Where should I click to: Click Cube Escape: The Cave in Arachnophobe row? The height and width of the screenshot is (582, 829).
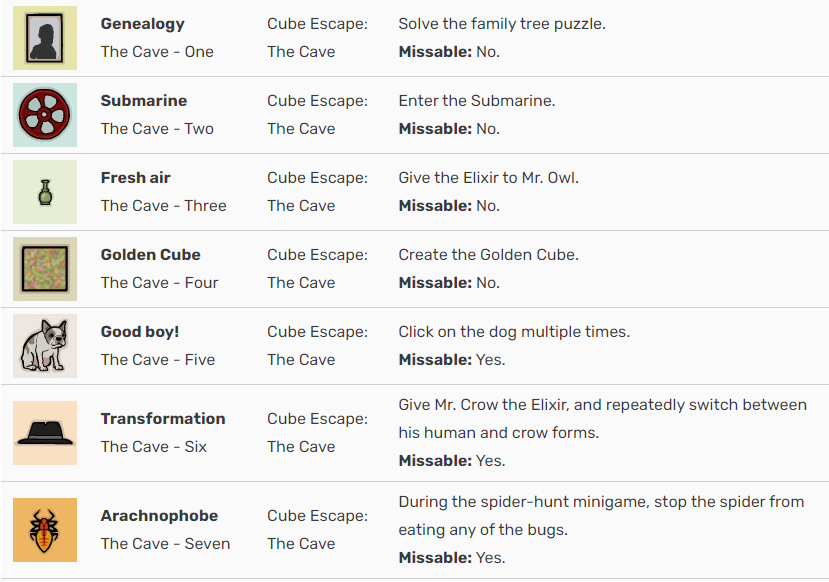pyautogui.click(x=317, y=530)
